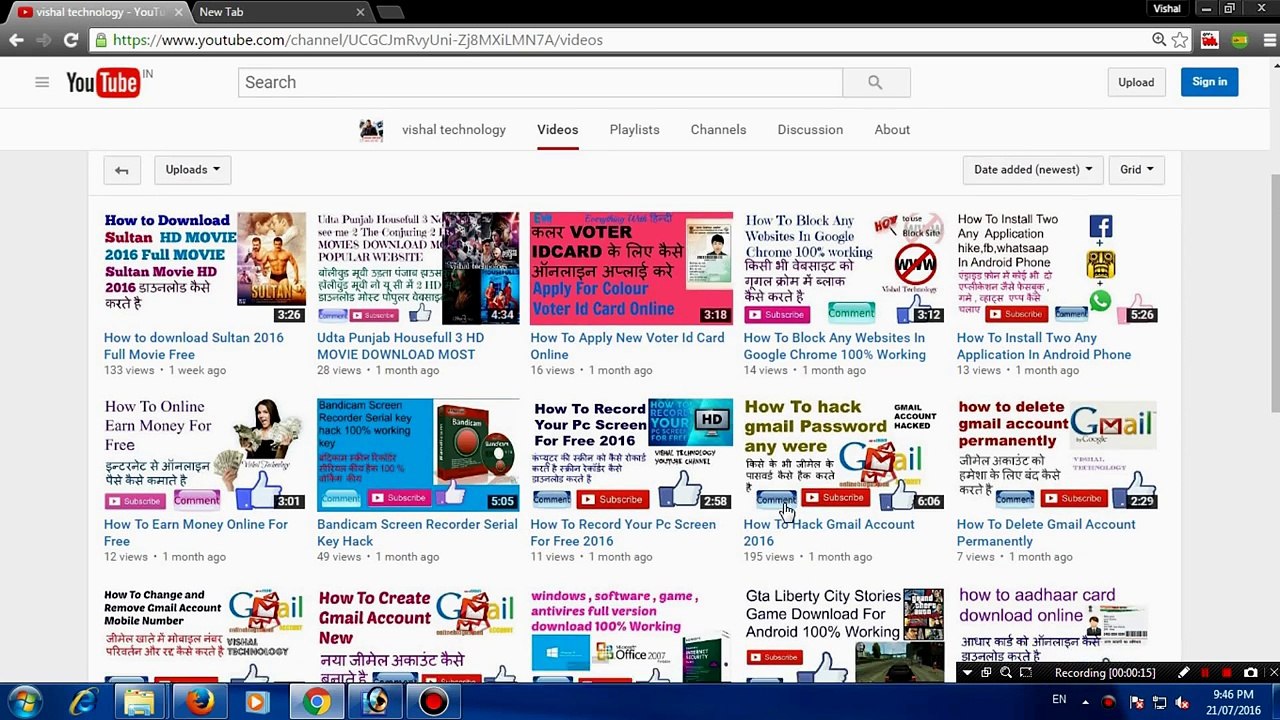
Task: Open the red record app in taskbar
Action: click(x=434, y=702)
